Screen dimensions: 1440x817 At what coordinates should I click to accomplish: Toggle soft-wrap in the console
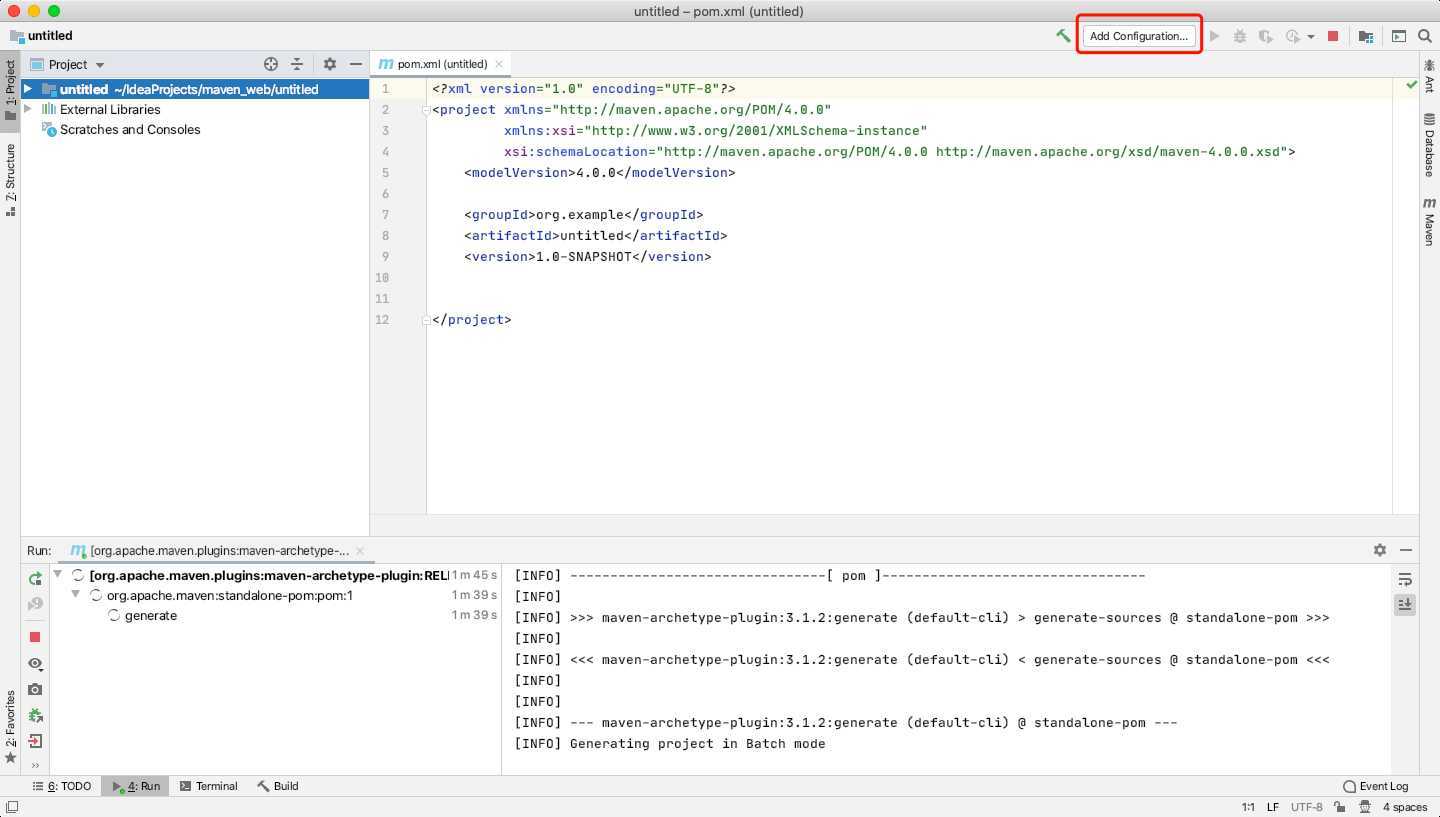tap(1405, 579)
